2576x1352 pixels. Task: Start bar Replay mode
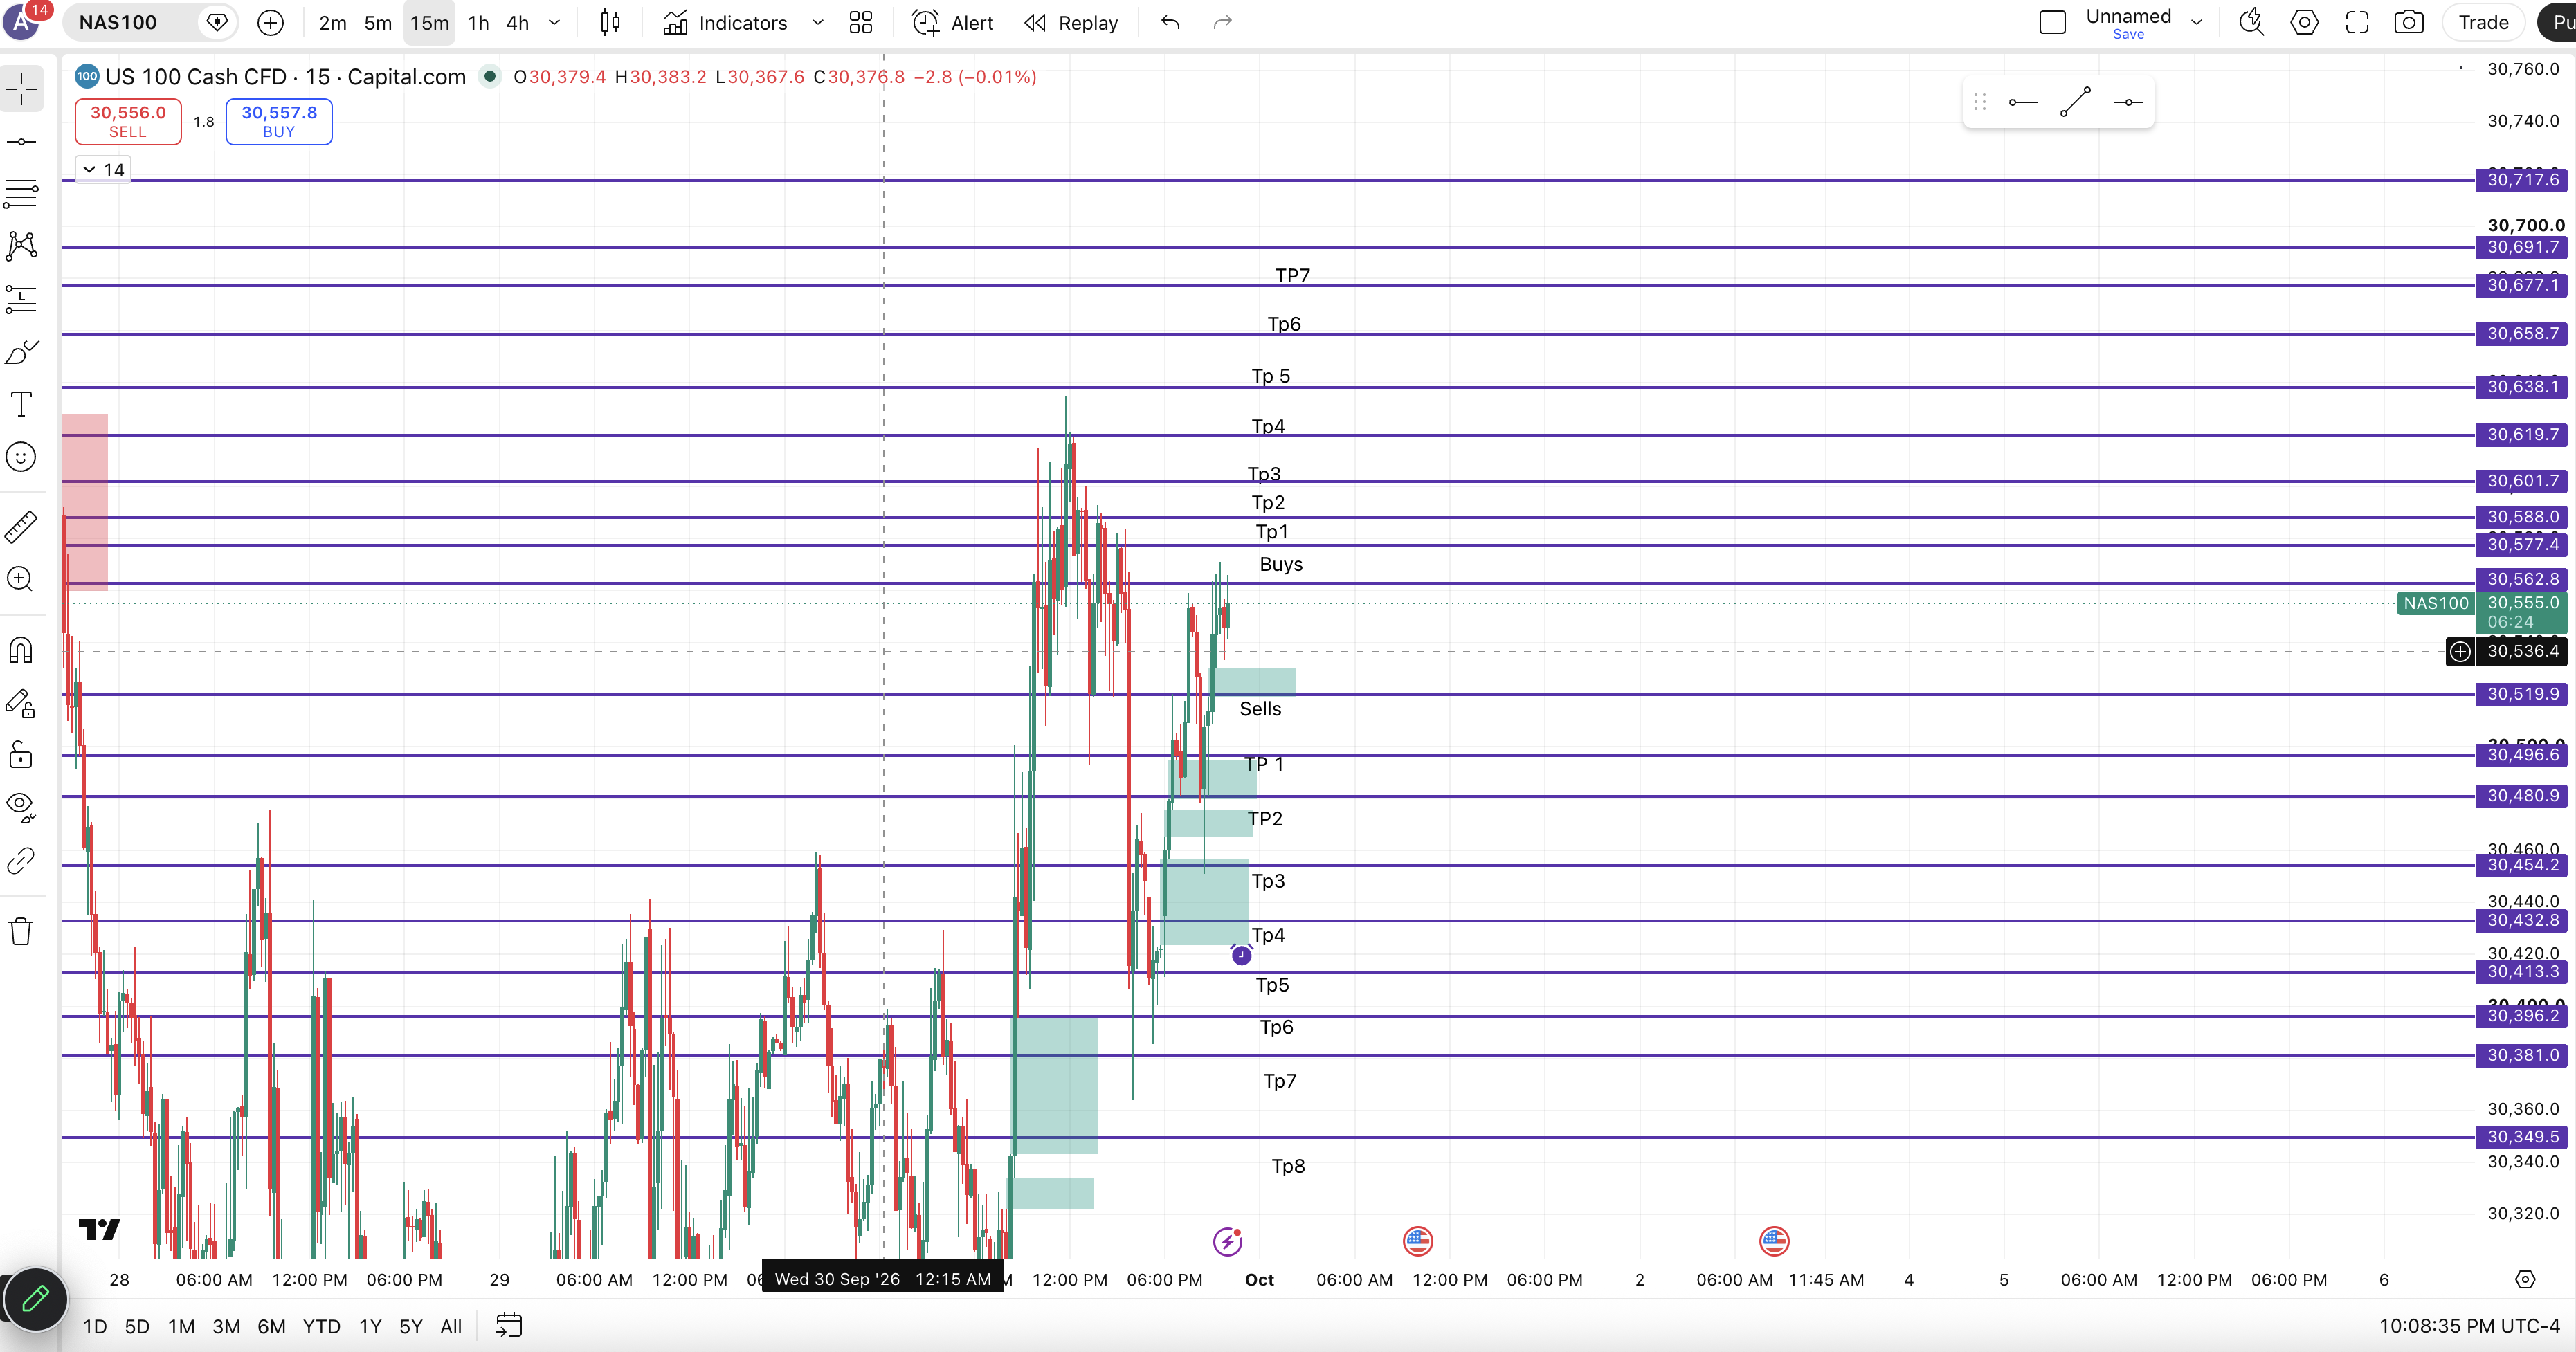[x=1071, y=22]
